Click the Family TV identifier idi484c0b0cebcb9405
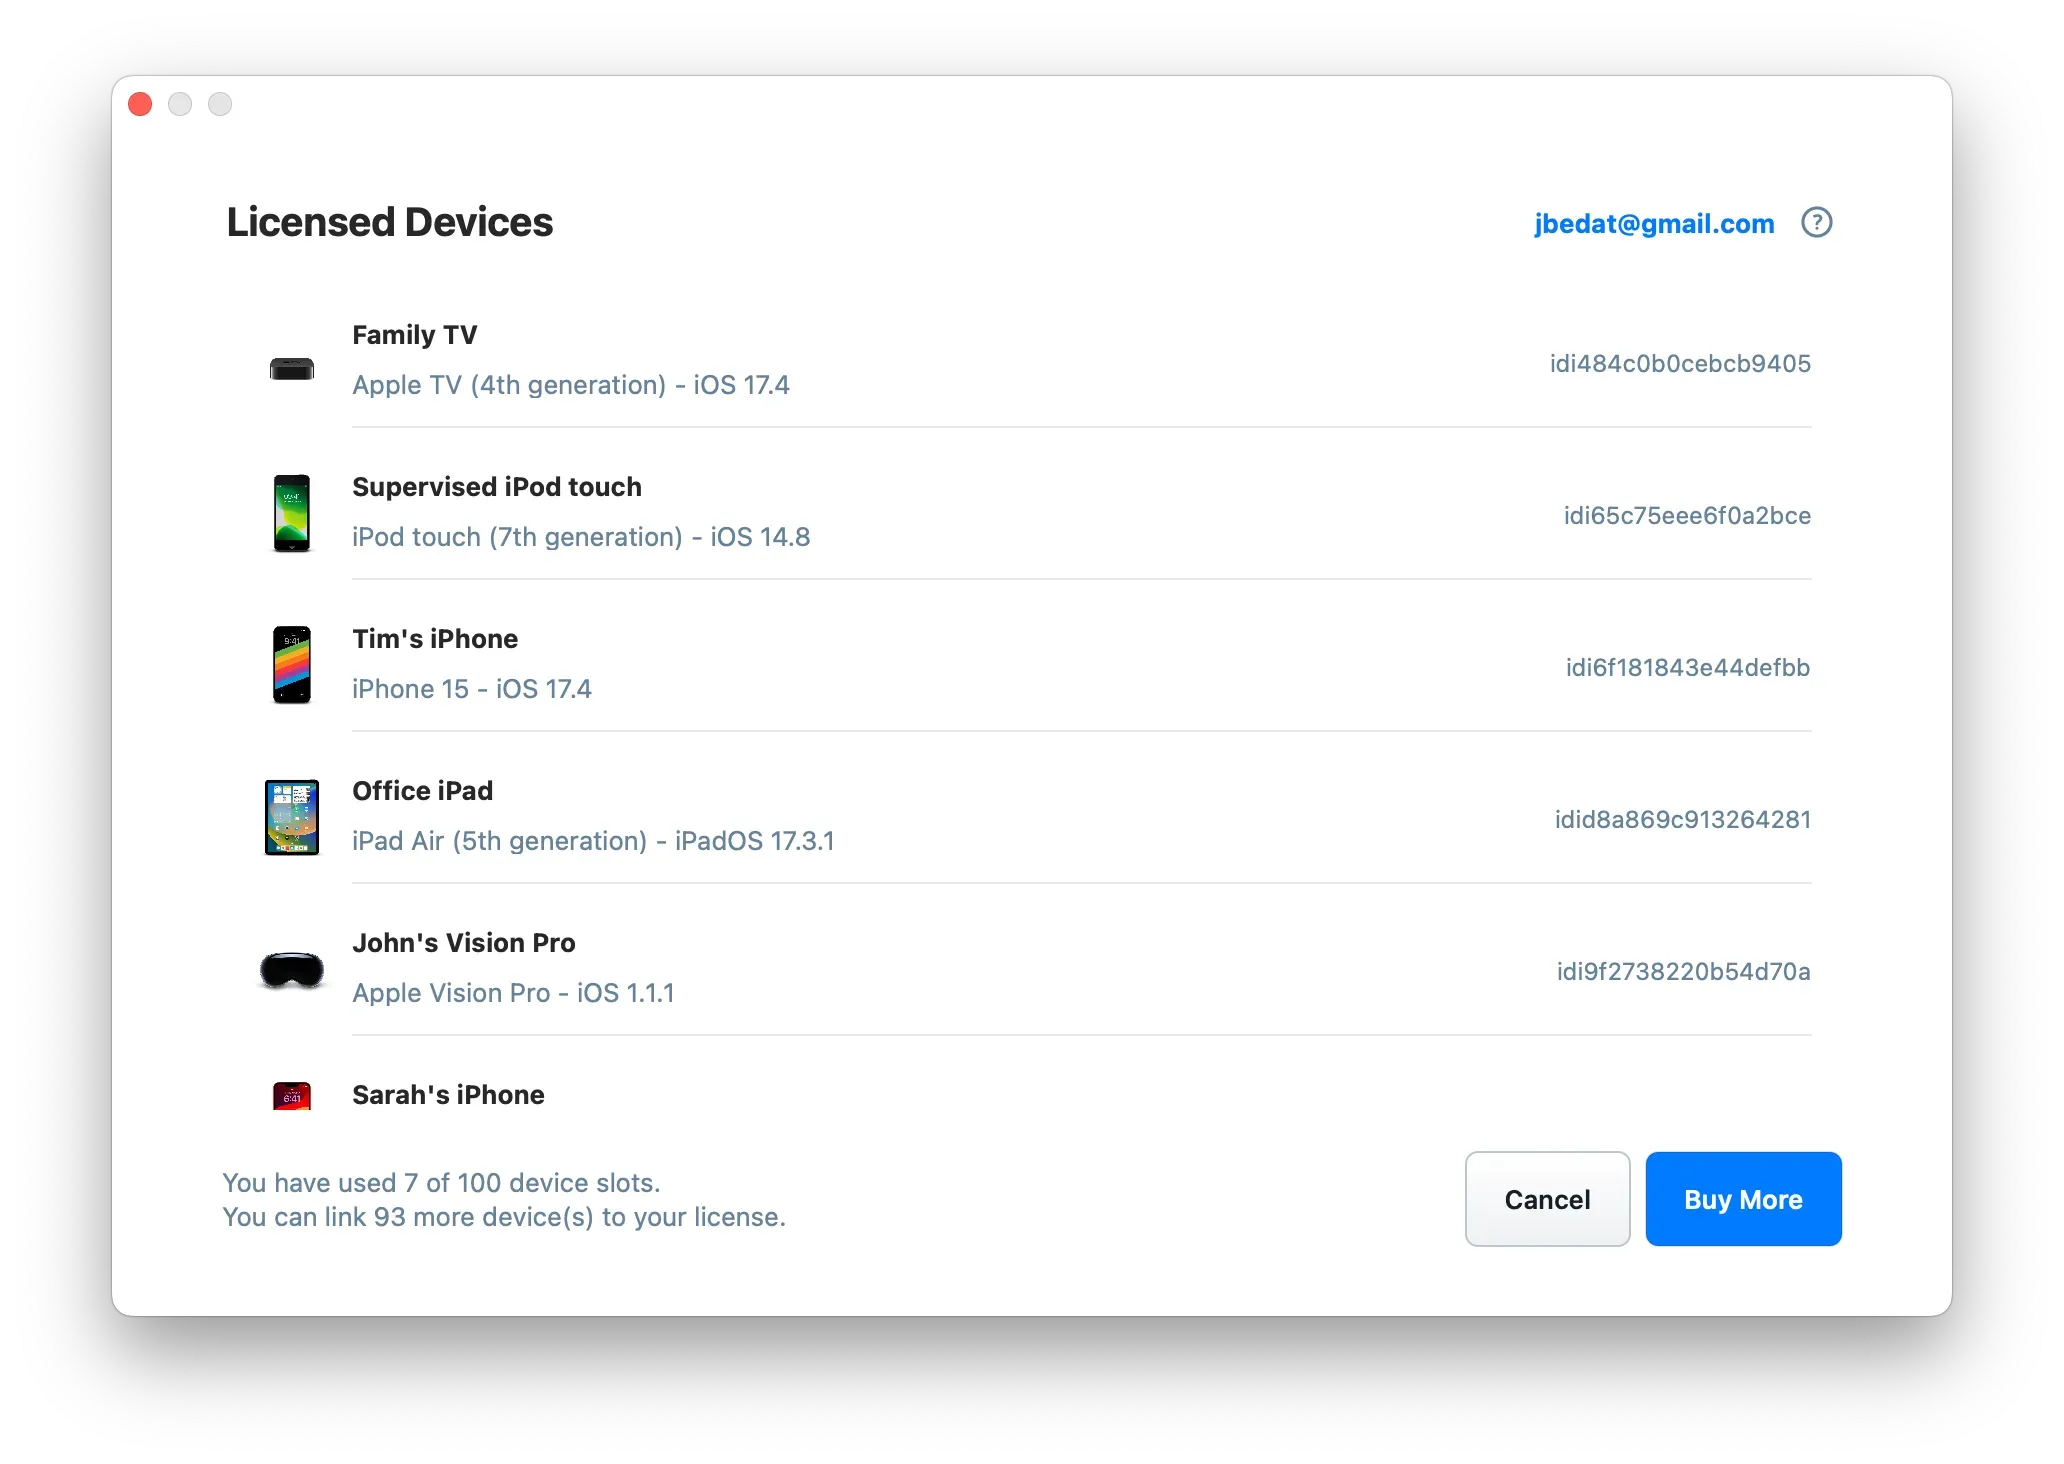The width and height of the screenshot is (2064, 1464). pyautogui.click(x=1680, y=363)
